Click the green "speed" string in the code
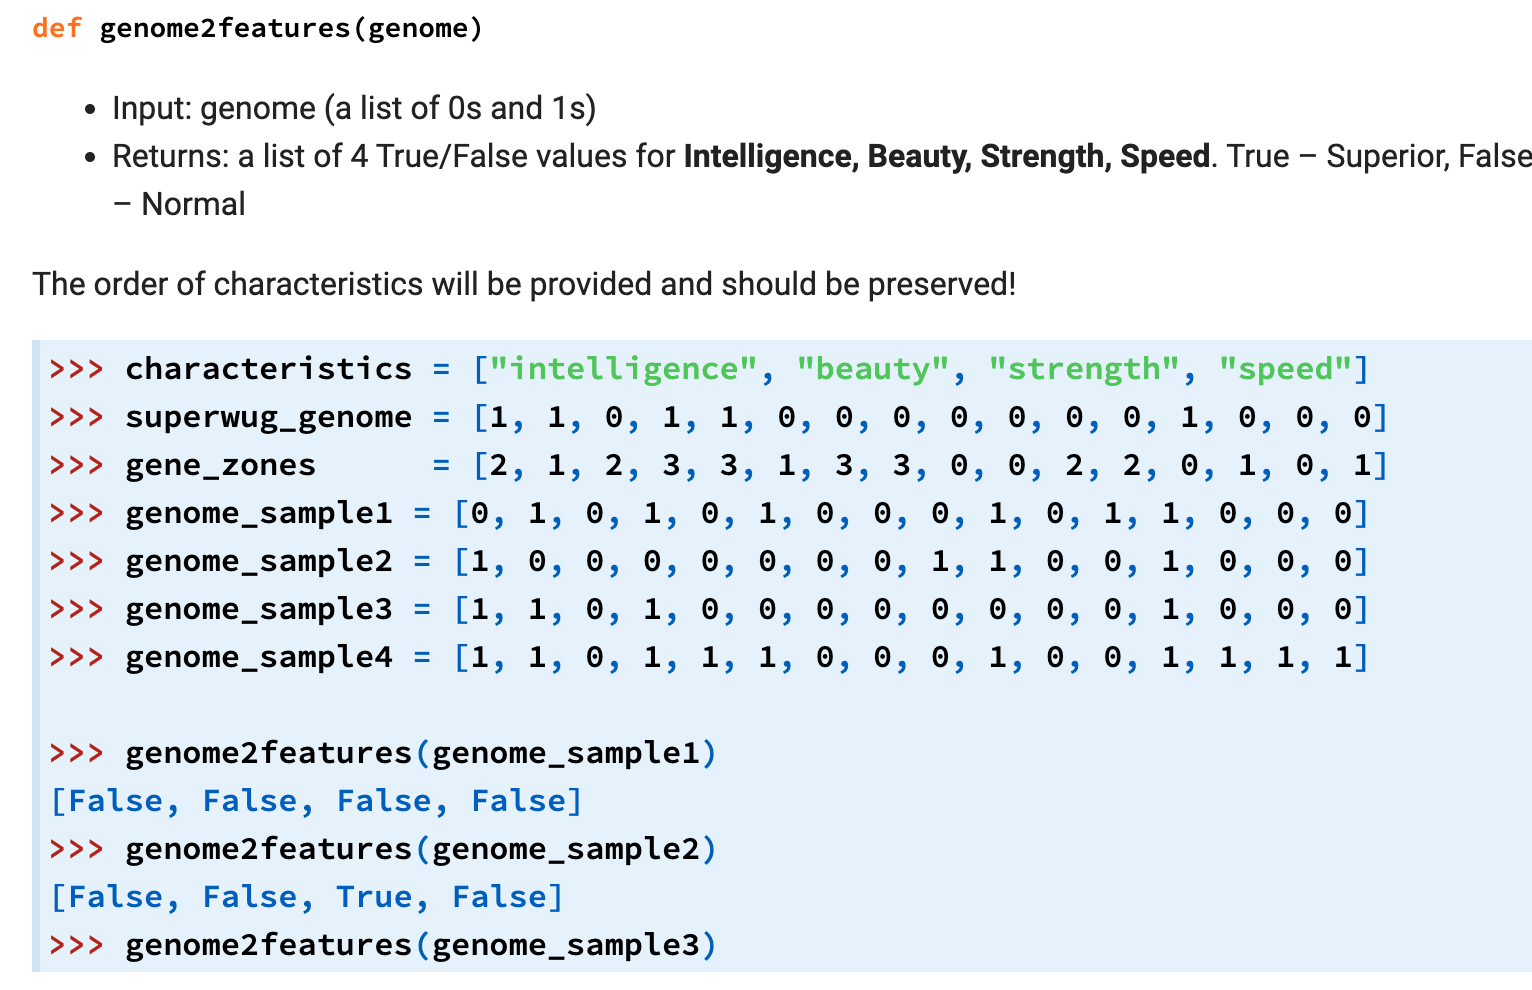 pyautogui.click(x=1286, y=369)
